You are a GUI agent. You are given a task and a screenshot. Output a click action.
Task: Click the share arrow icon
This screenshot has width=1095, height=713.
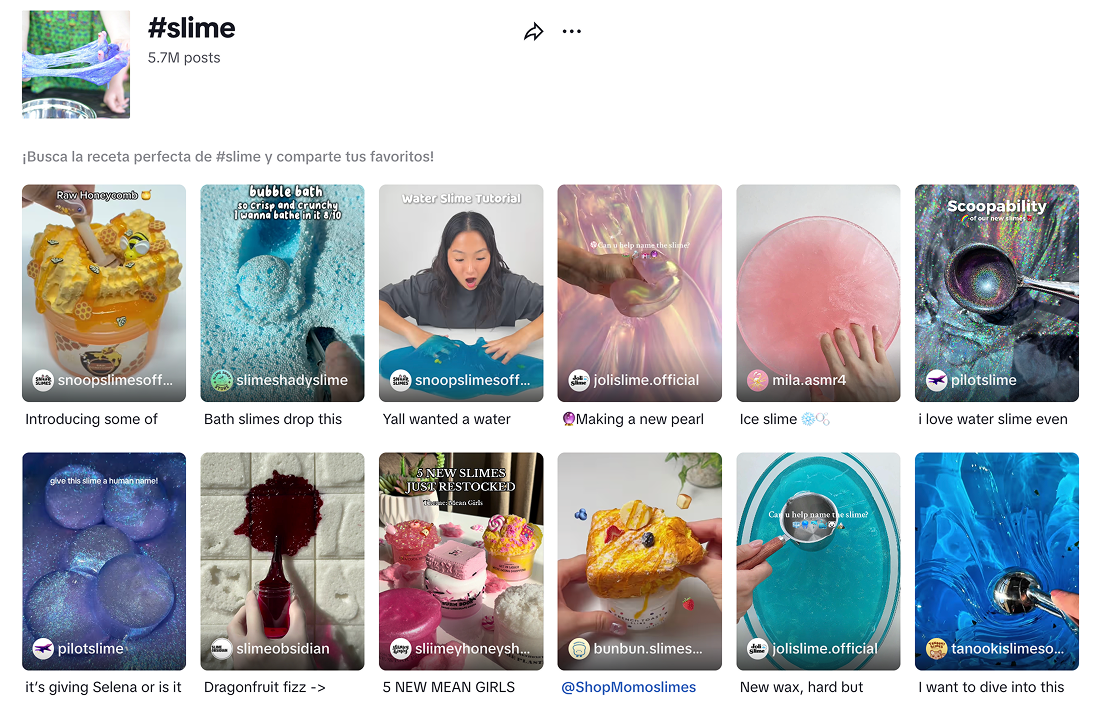click(x=533, y=32)
